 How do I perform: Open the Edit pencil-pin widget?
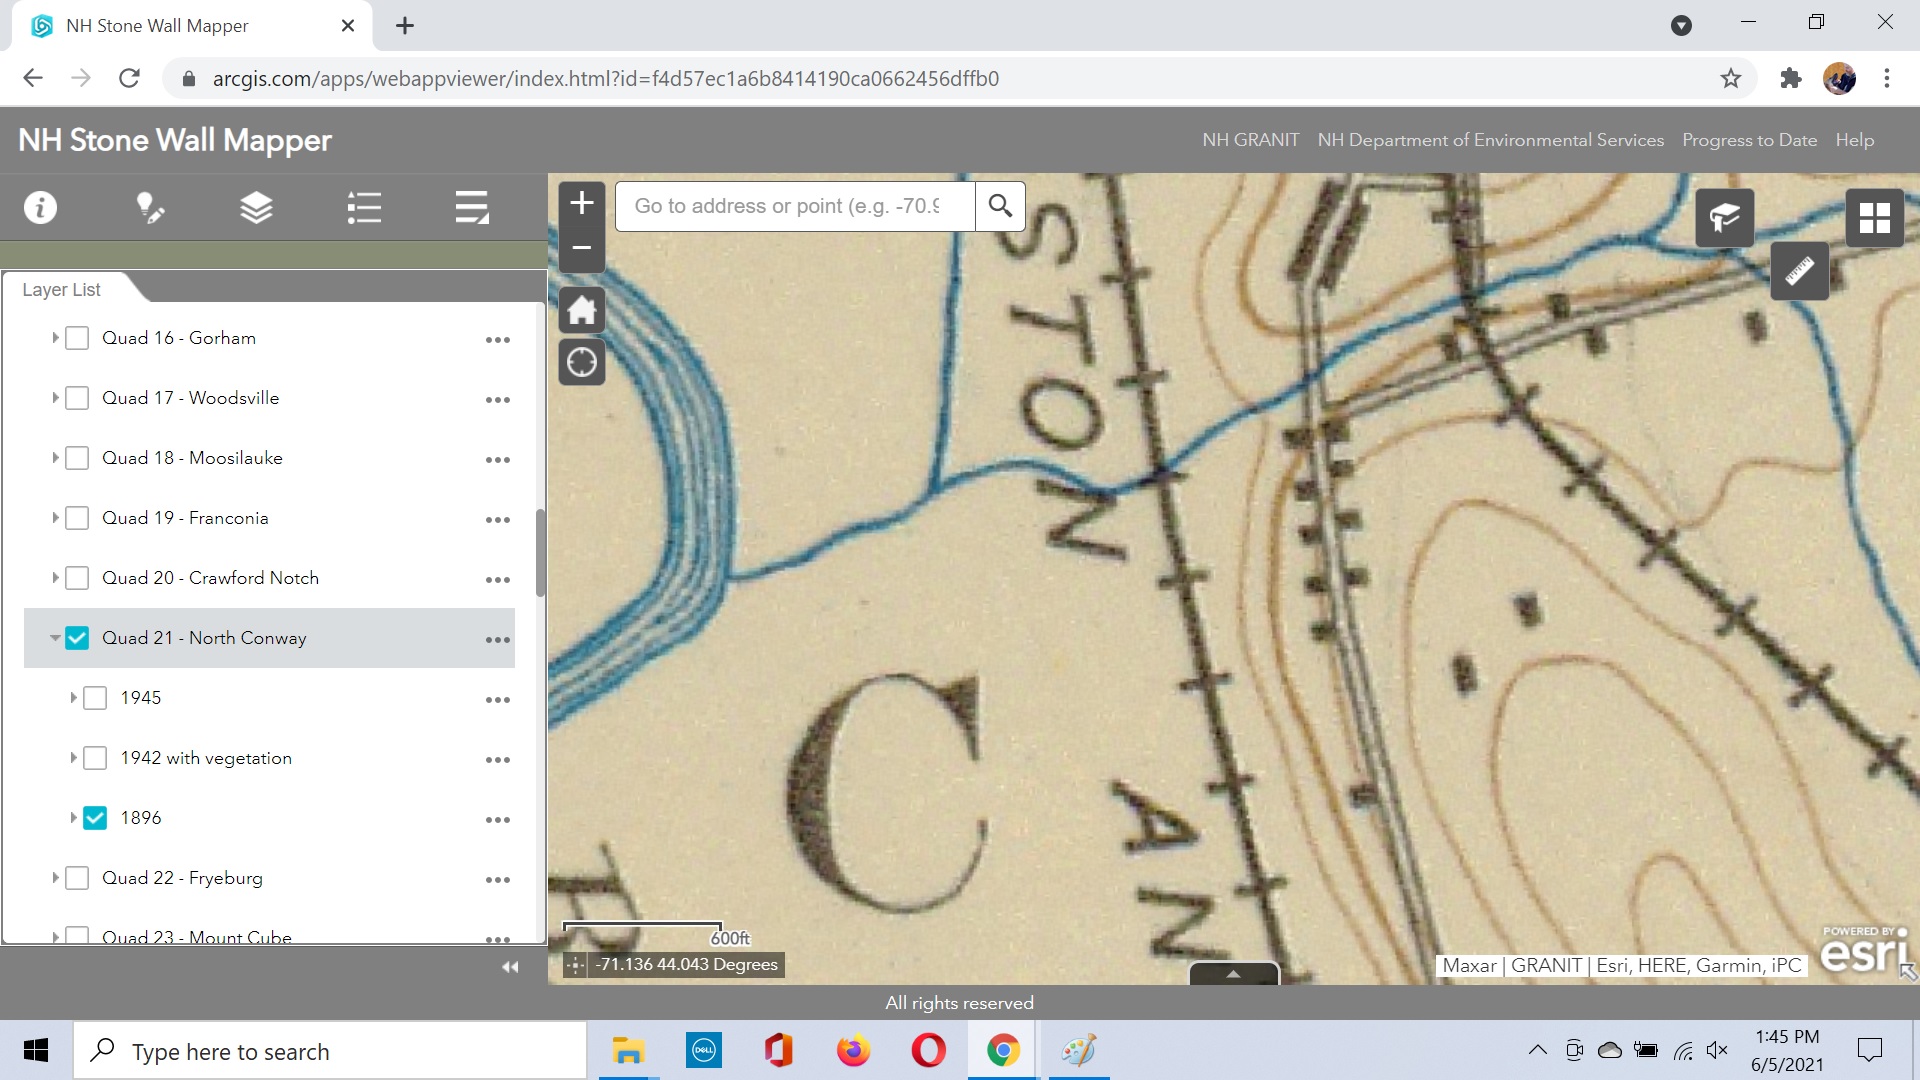point(150,208)
